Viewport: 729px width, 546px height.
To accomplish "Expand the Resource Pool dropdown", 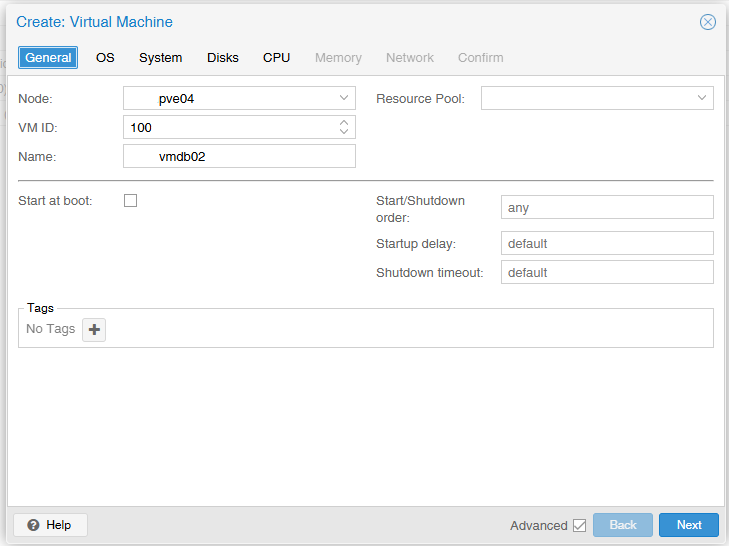I will coord(597,98).
